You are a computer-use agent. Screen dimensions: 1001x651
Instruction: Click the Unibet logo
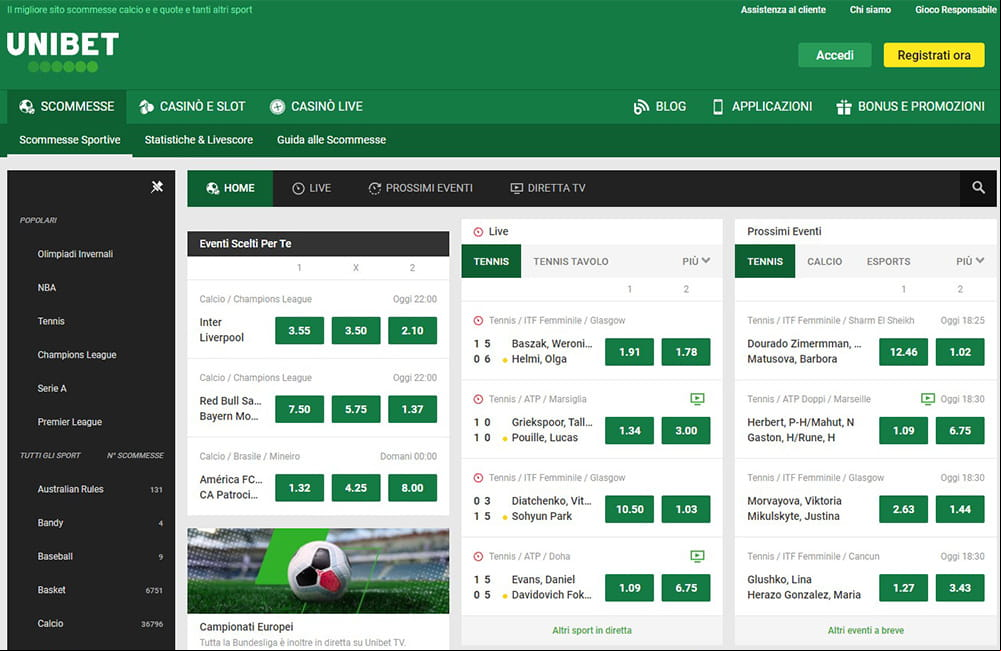tap(63, 52)
